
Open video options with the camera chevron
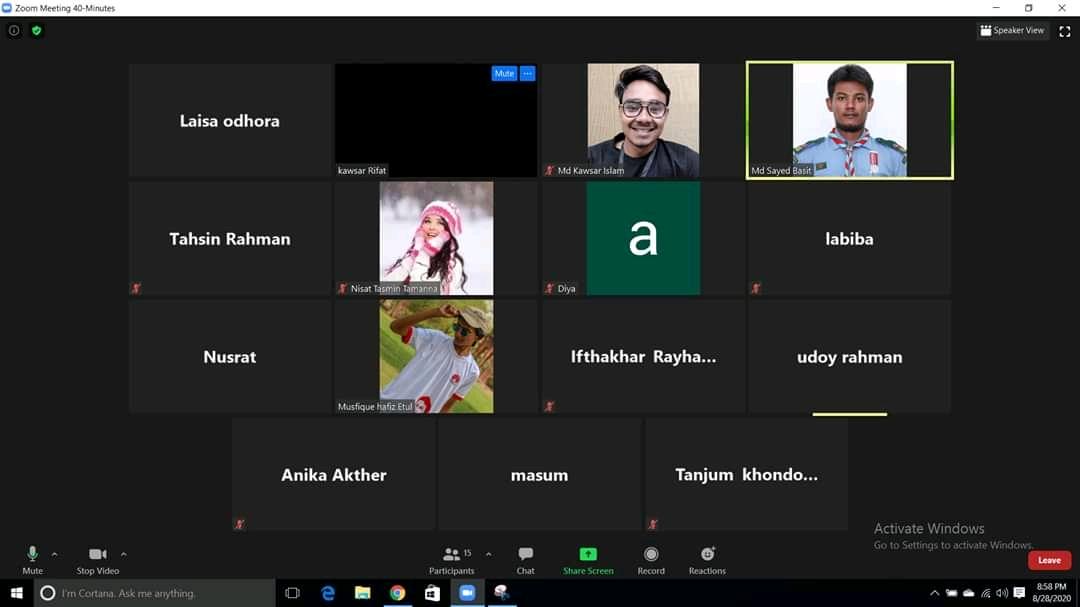coord(124,553)
